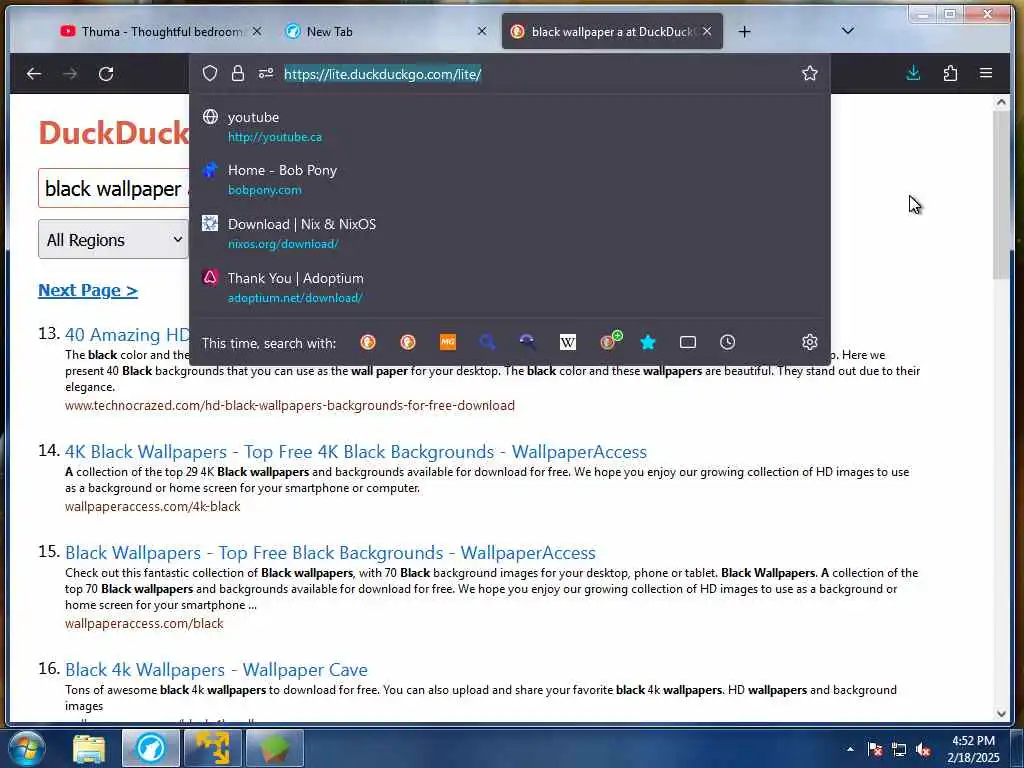Click the browser icon in taskbar
Image resolution: width=1024 pixels, height=768 pixels.
pyautogui.click(x=151, y=748)
